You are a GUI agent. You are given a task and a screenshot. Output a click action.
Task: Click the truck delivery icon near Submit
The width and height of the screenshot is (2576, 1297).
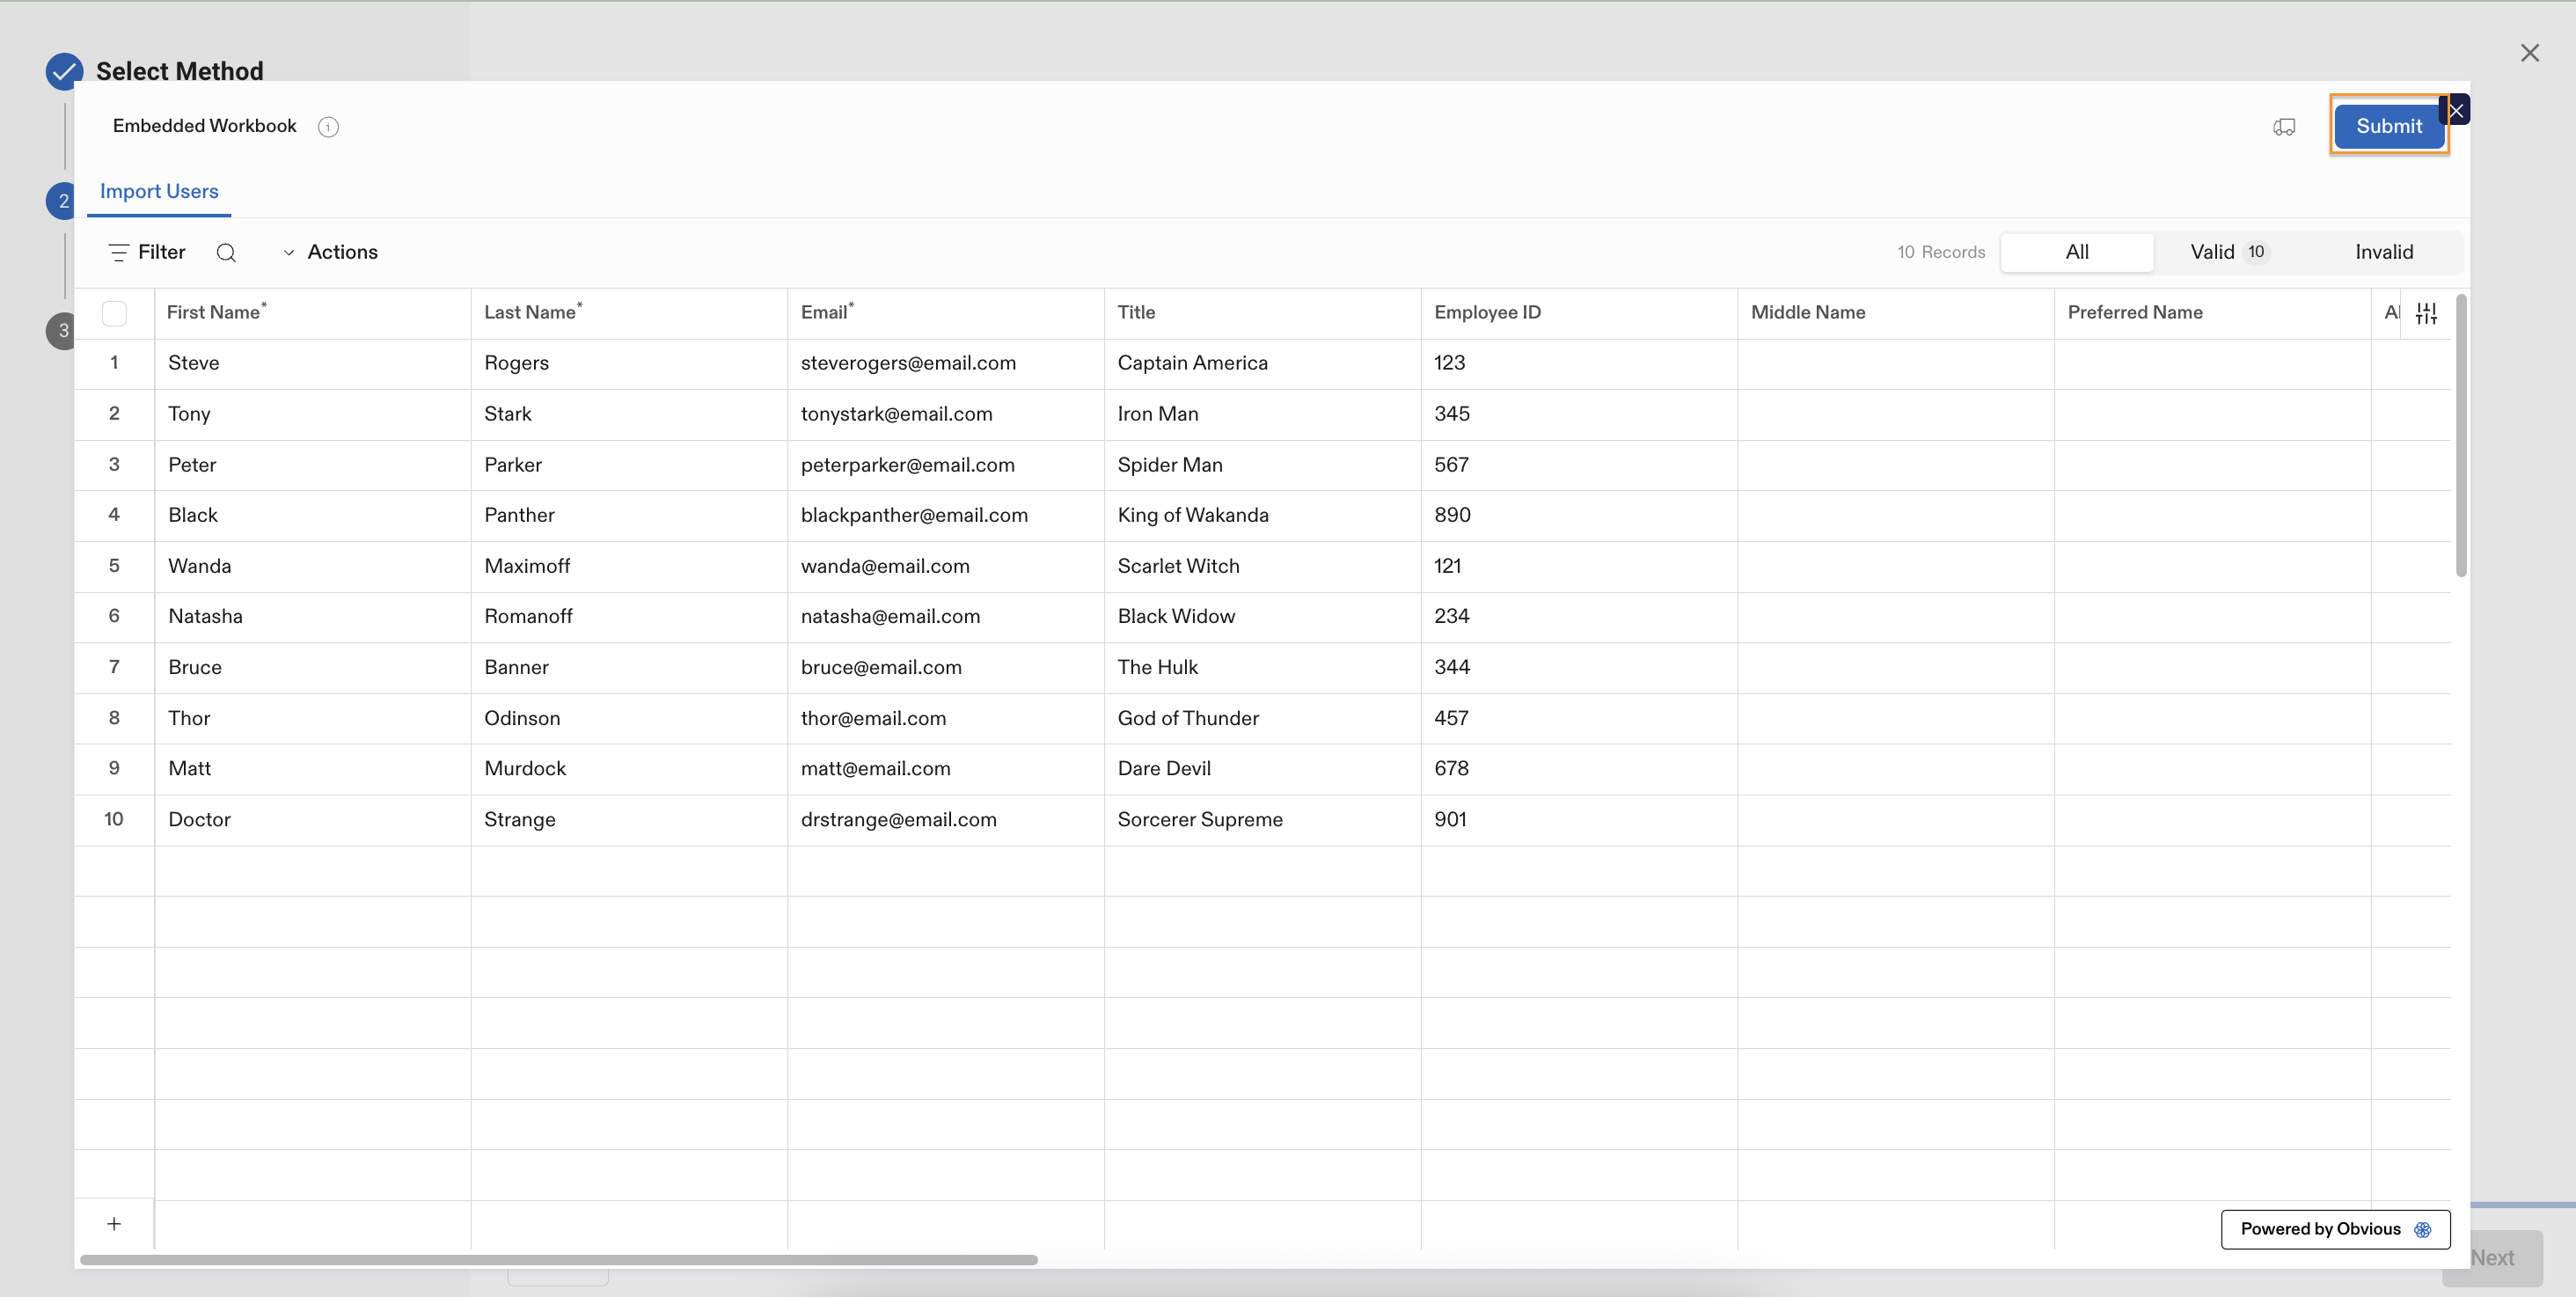[2284, 126]
